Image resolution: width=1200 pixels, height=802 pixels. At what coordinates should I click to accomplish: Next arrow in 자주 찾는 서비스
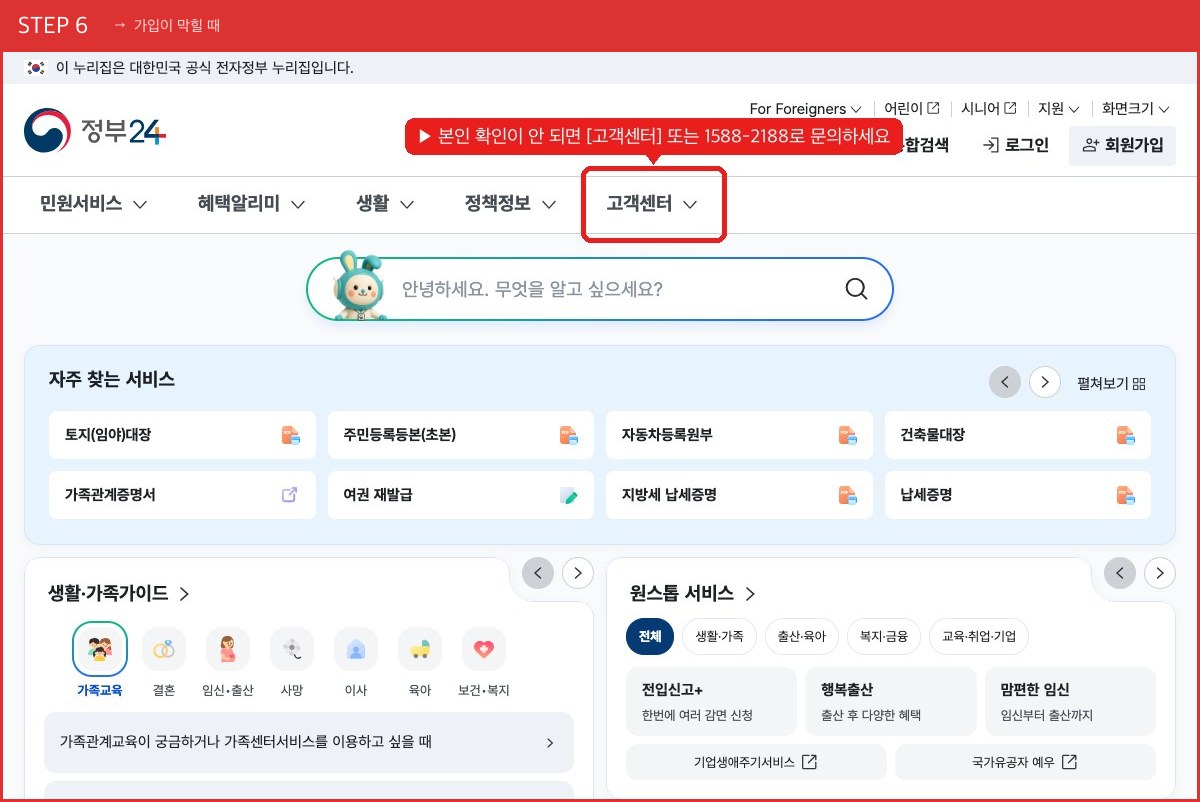click(x=1045, y=382)
